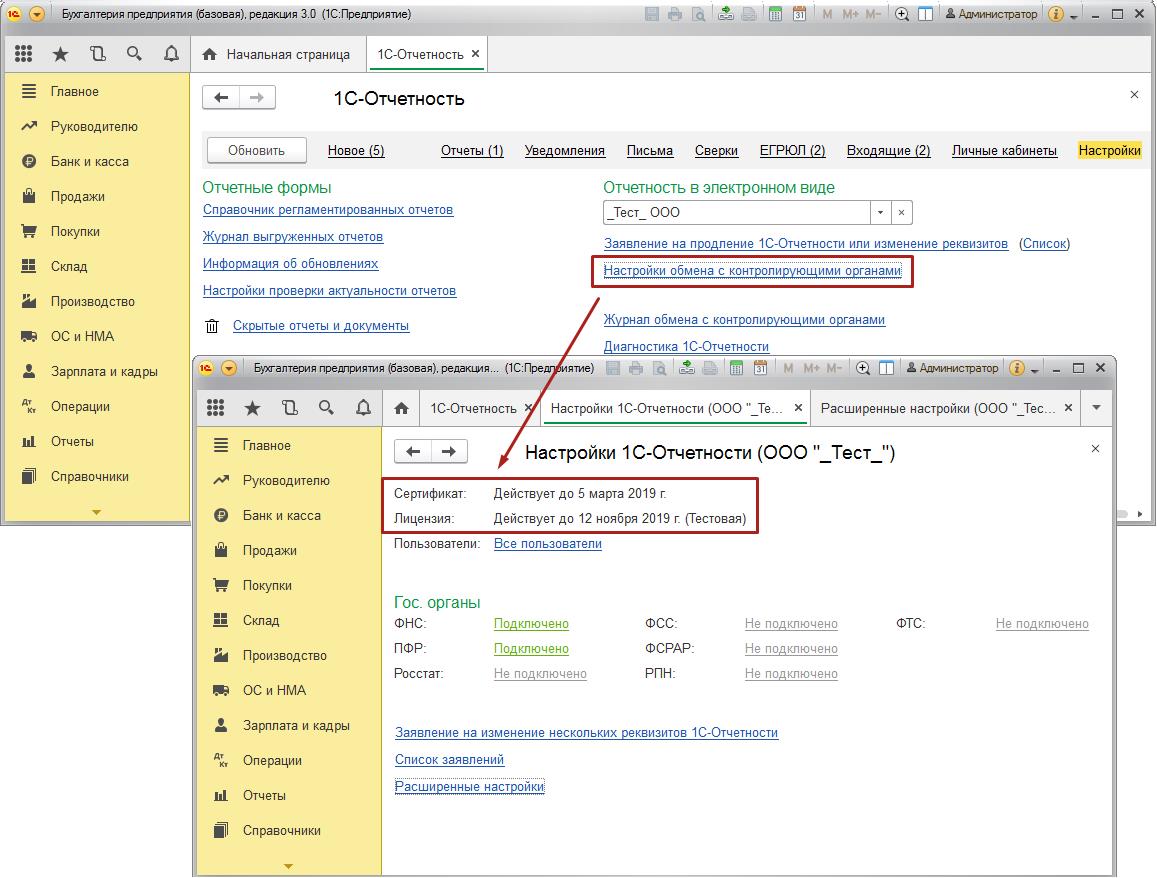Open info dropdown arrow in back window title bar
The image size is (1157, 878).
coord(1074,16)
